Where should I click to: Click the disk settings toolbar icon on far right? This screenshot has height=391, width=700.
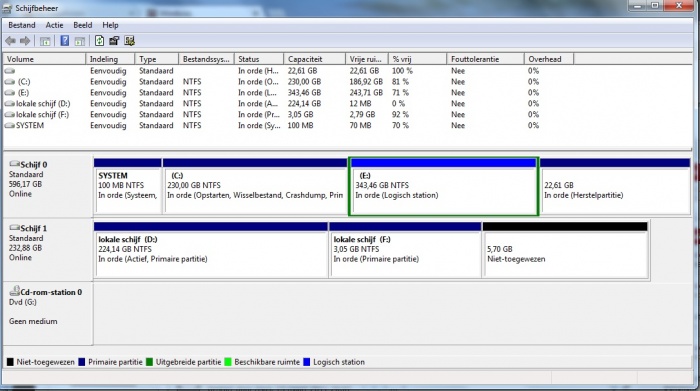(x=129, y=41)
